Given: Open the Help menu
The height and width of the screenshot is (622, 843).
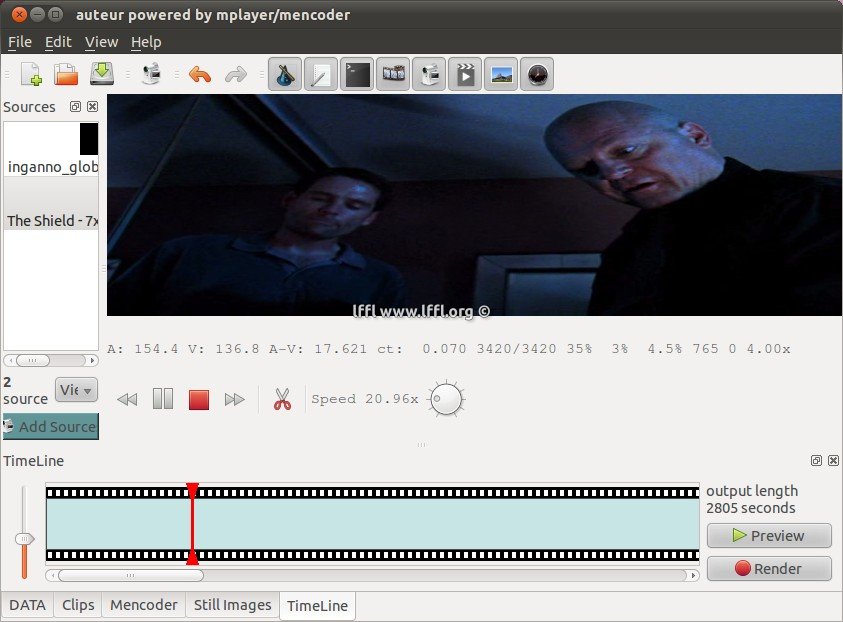Looking at the screenshot, I should click(146, 42).
